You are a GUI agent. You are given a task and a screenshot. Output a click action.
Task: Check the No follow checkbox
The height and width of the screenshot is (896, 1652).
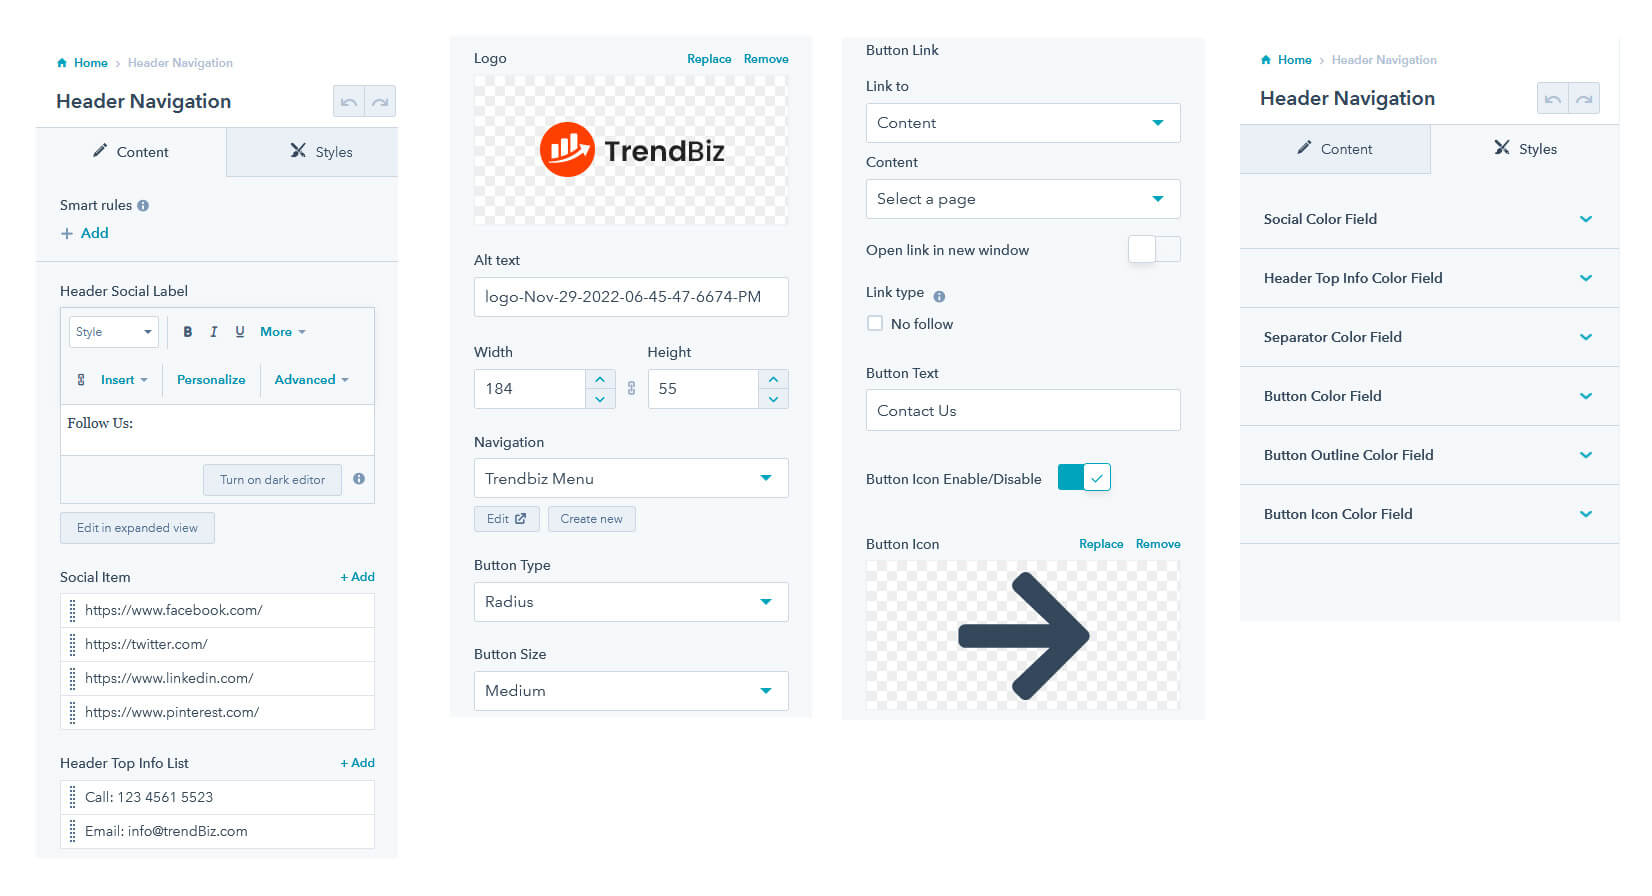click(875, 323)
